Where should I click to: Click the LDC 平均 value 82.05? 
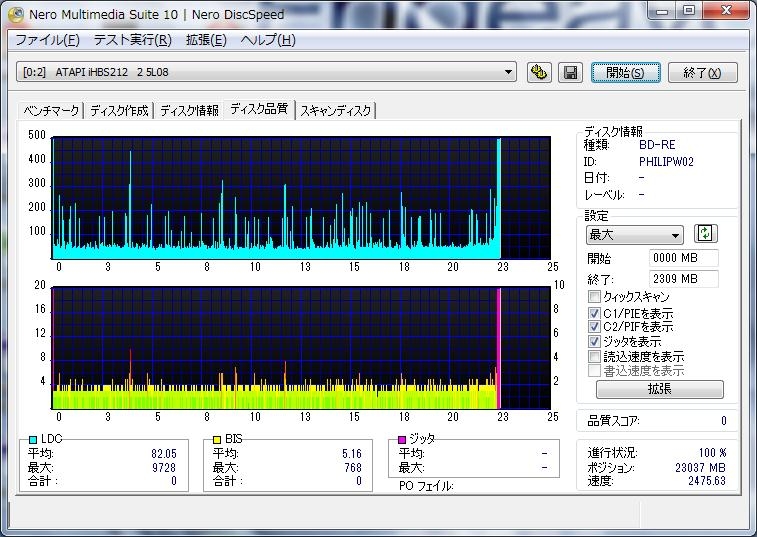(x=164, y=454)
